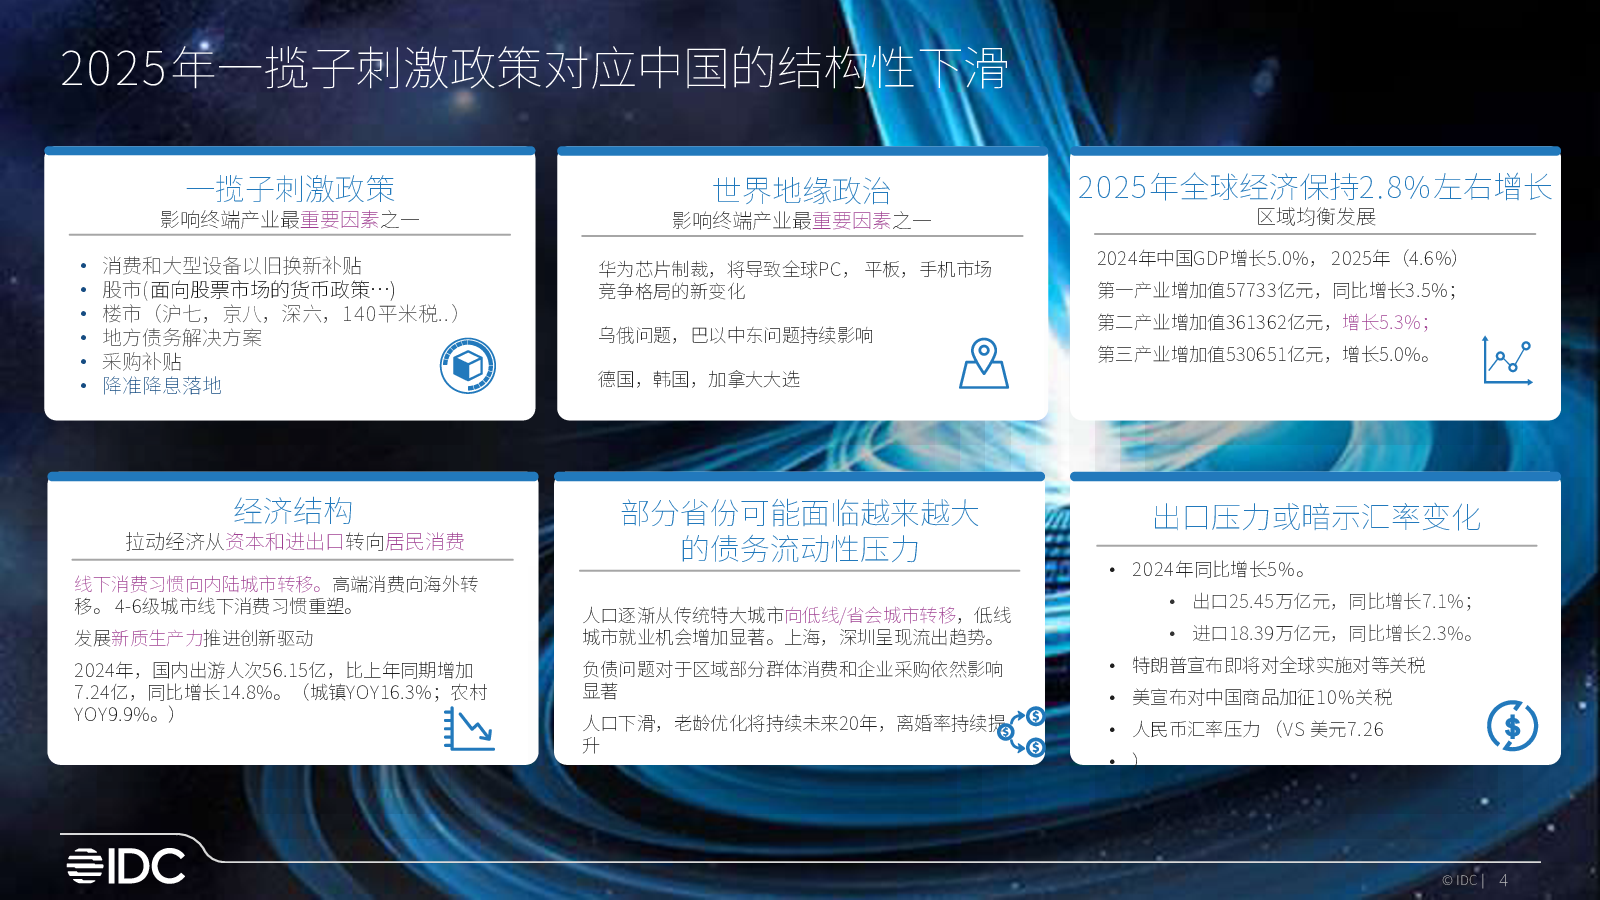Screen dimensions: 1600x900
Task: Click the rising line chart icon
Action: (1508, 361)
